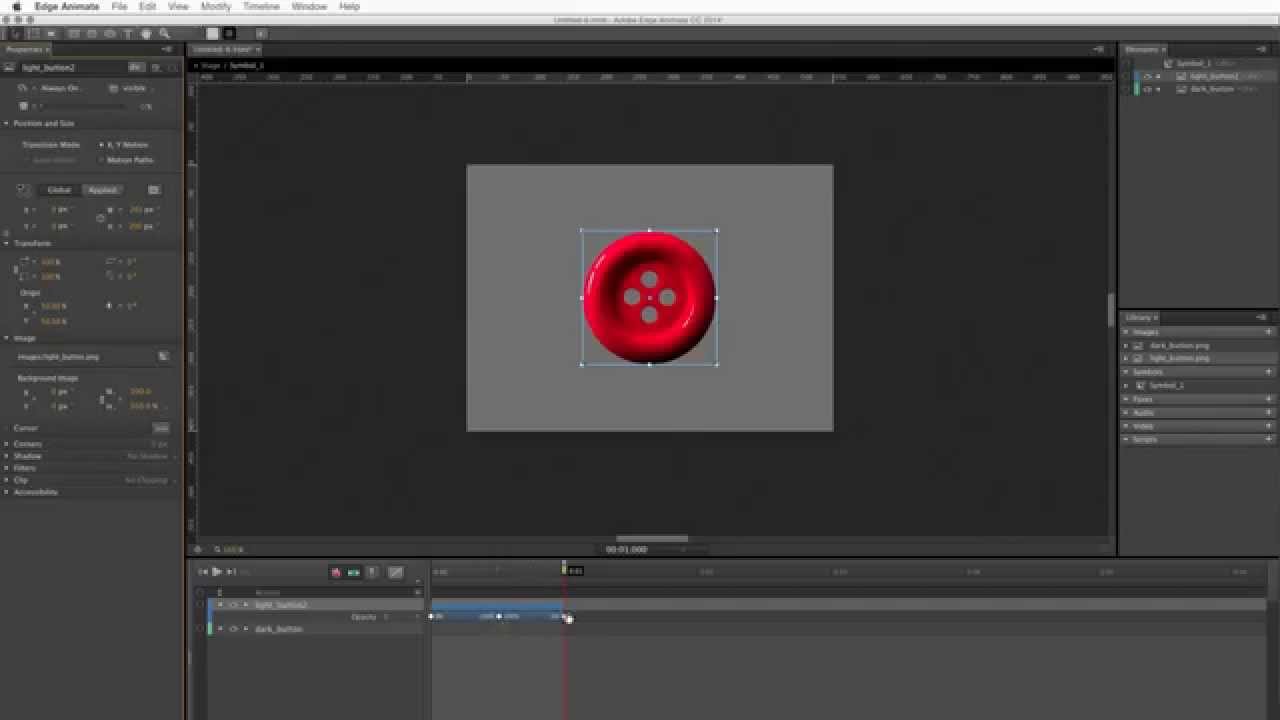1280x720 pixels.
Task: Select the X, Y Motion radio button
Action: point(102,145)
